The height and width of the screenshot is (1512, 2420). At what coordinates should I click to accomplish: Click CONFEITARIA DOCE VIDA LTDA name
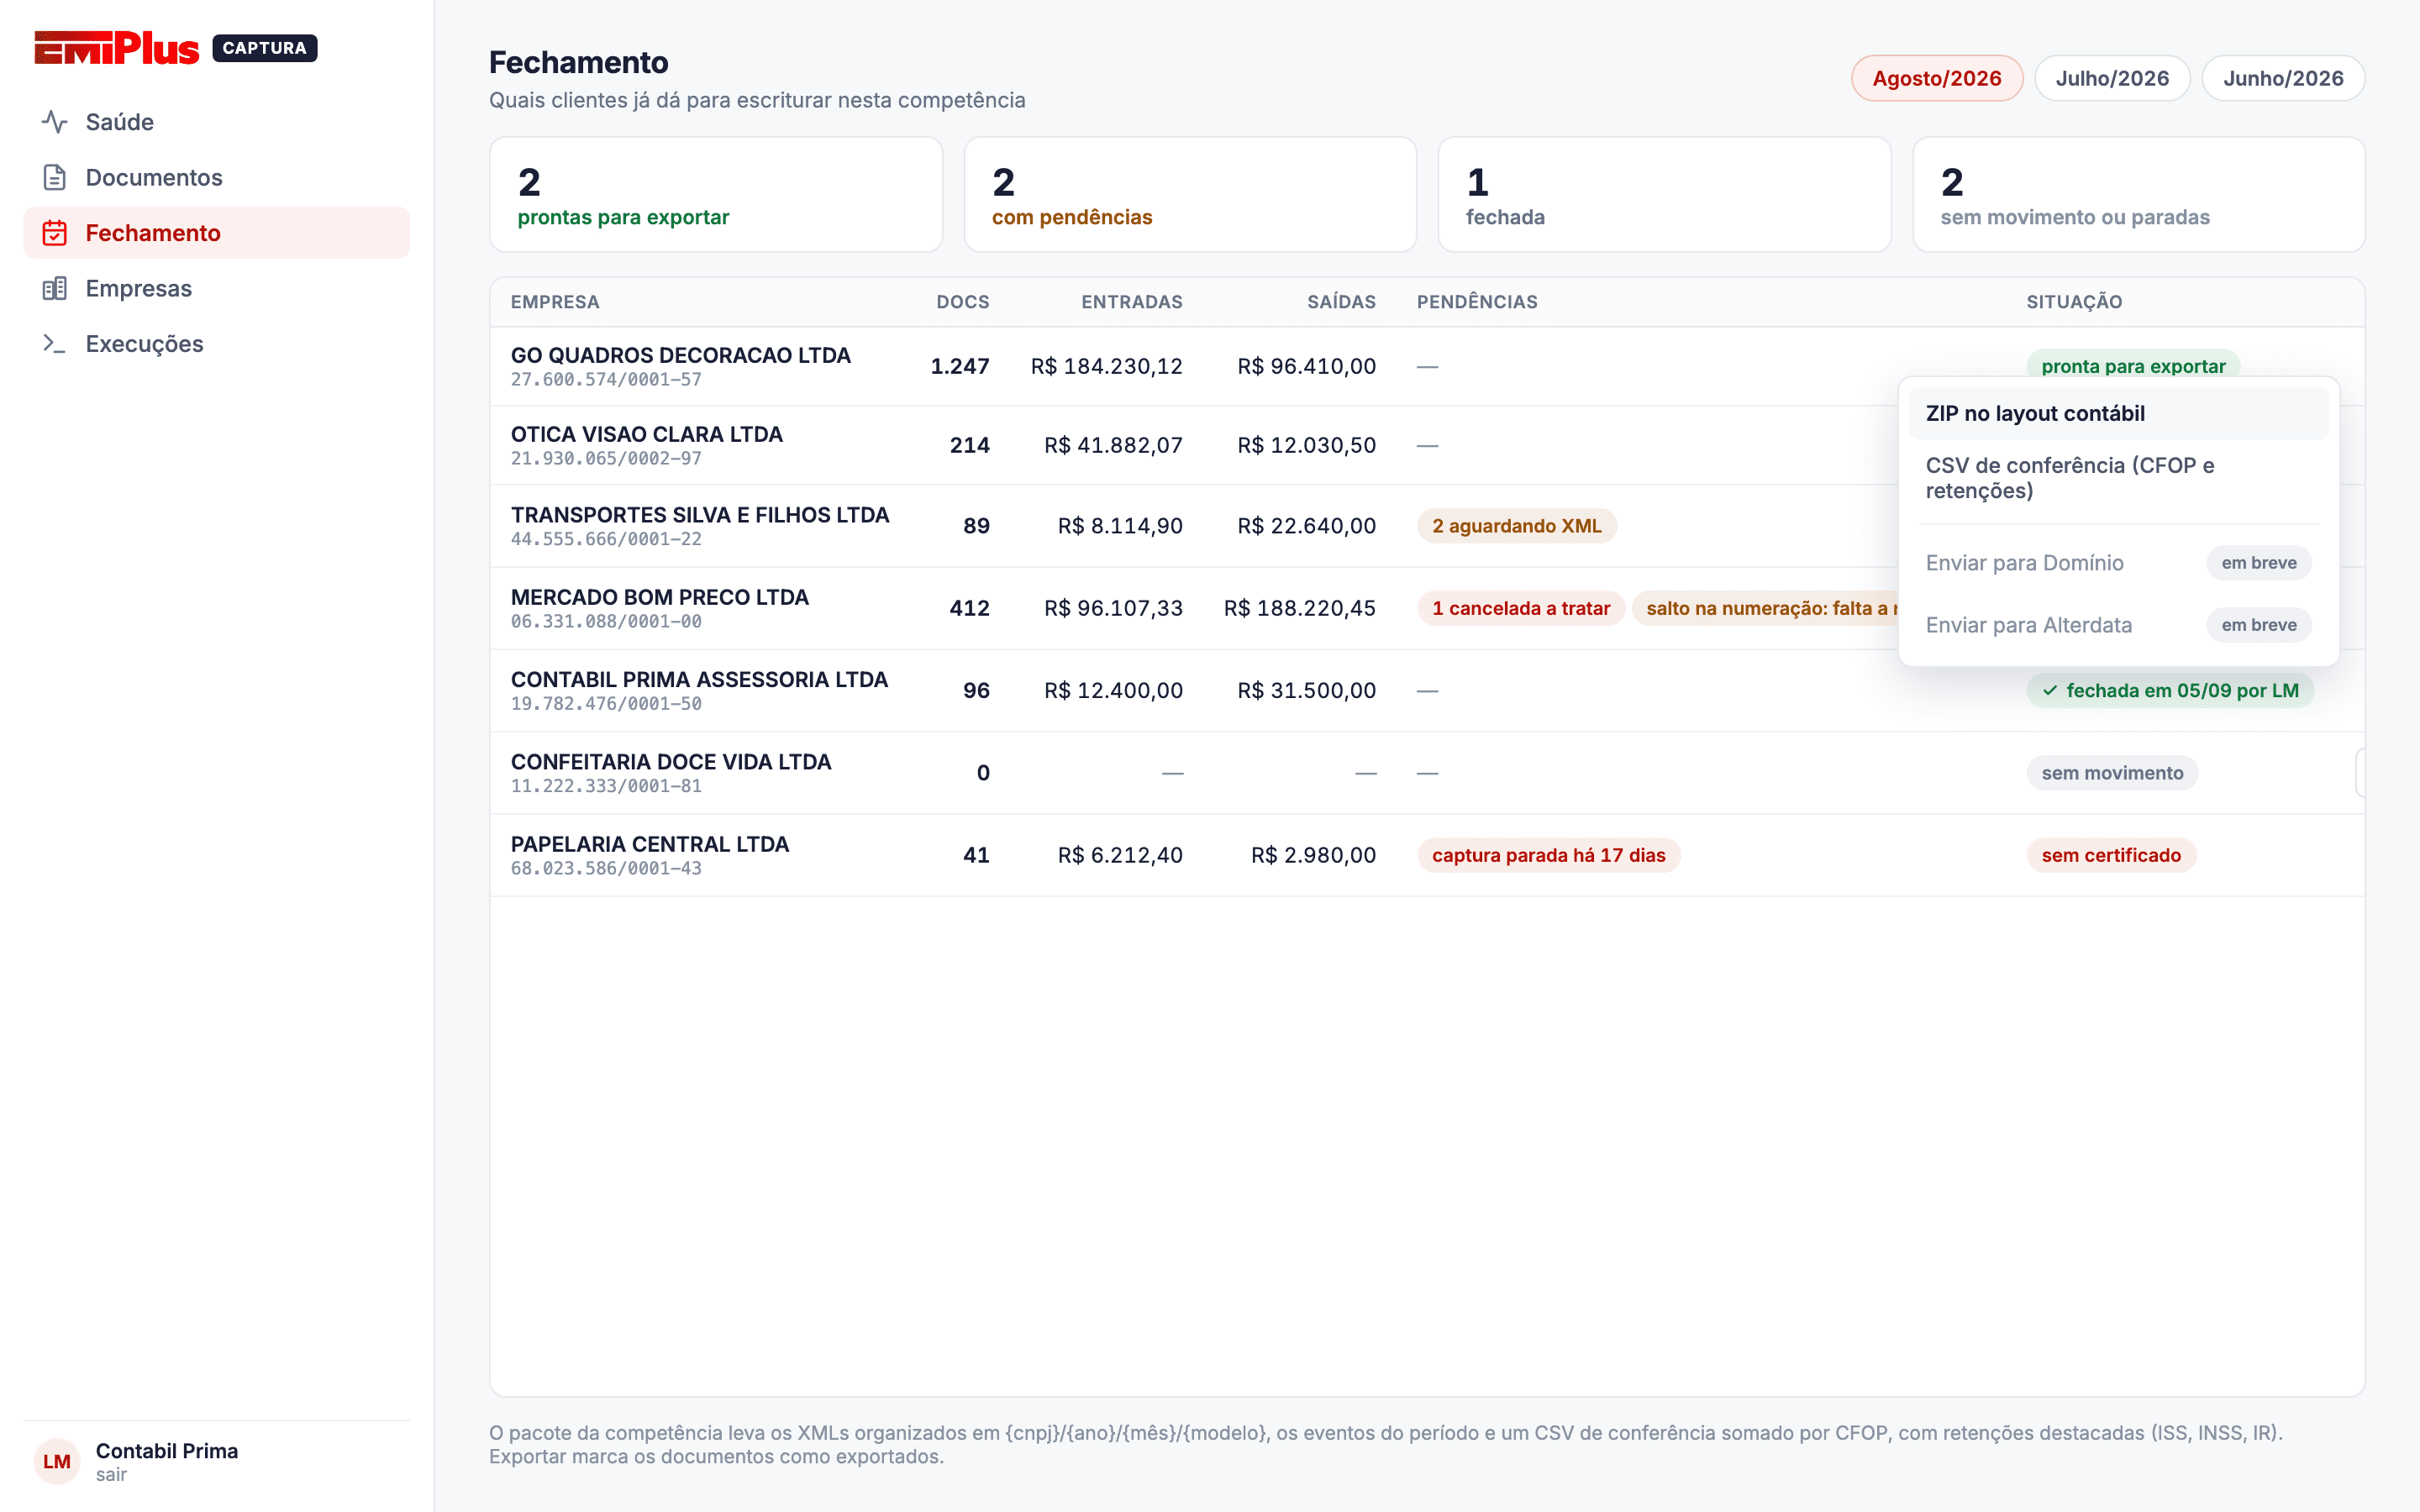point(670,762)
